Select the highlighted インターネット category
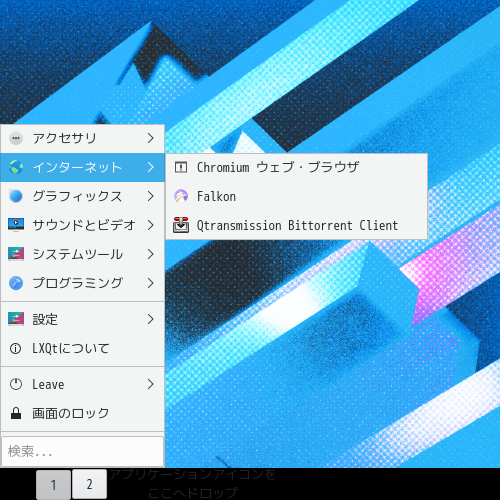500x500 pixels. click(x=83, y=167)
